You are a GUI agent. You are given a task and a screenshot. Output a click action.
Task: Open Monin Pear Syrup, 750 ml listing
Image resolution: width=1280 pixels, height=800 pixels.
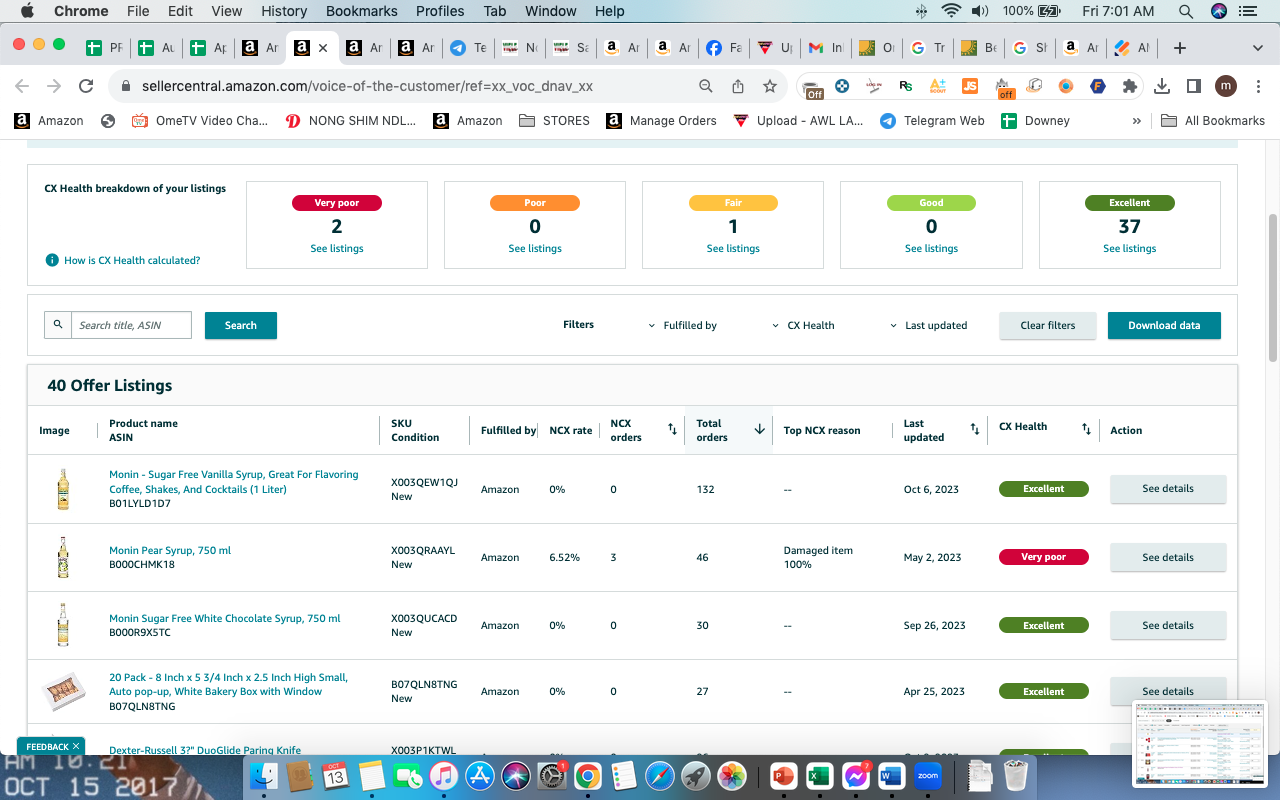pos(170,550)
